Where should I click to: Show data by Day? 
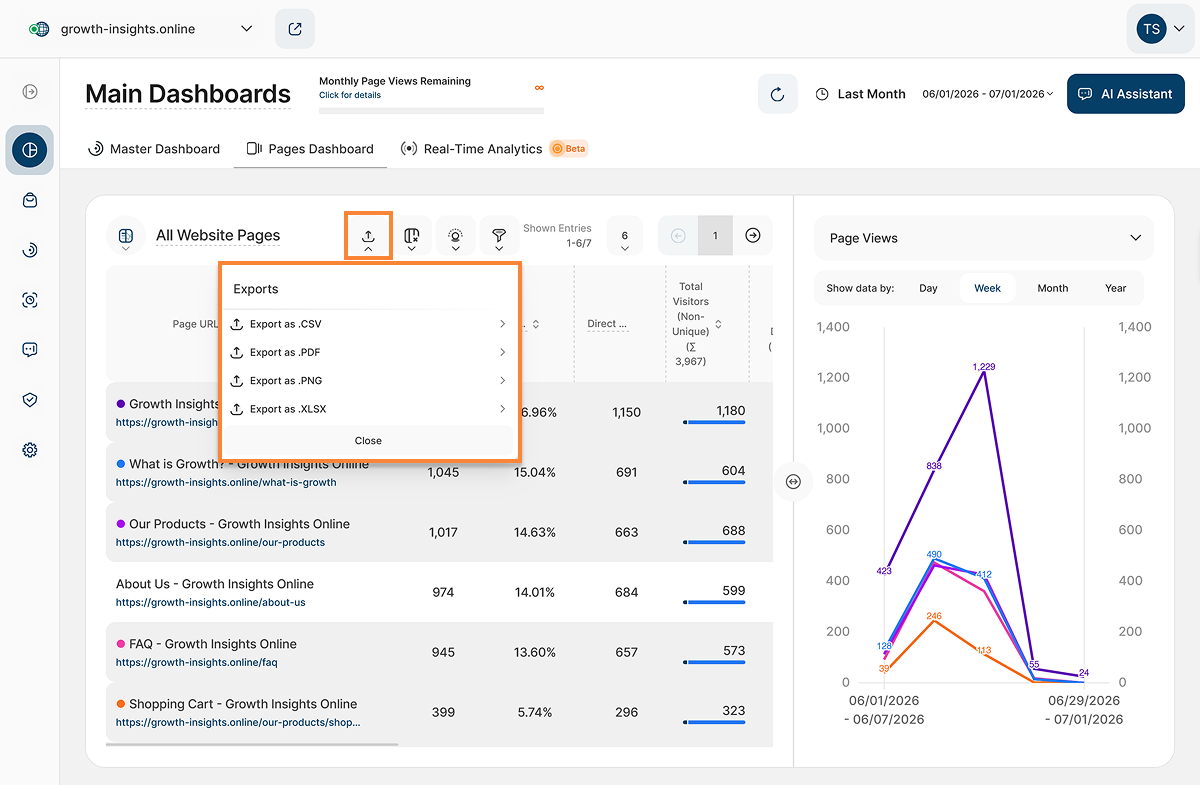(x=929, y=288)
